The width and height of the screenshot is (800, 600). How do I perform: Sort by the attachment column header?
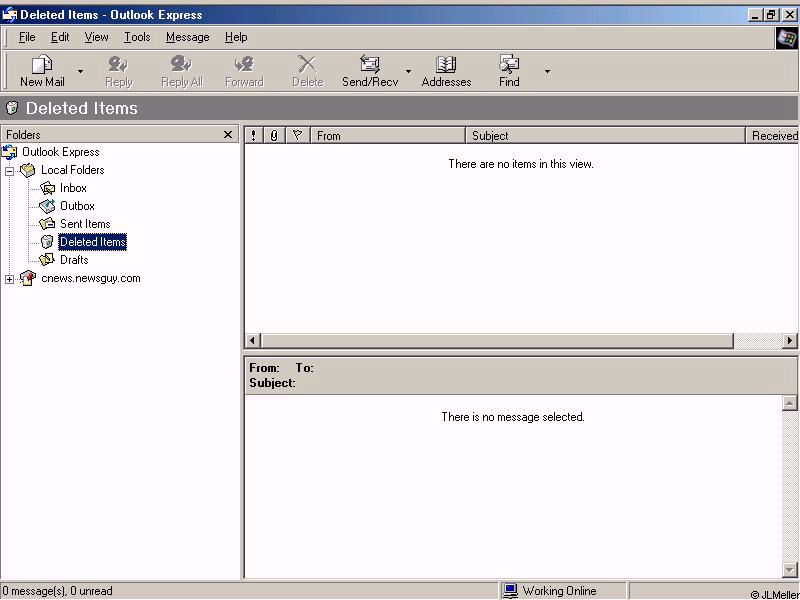(x=275, y=135)
